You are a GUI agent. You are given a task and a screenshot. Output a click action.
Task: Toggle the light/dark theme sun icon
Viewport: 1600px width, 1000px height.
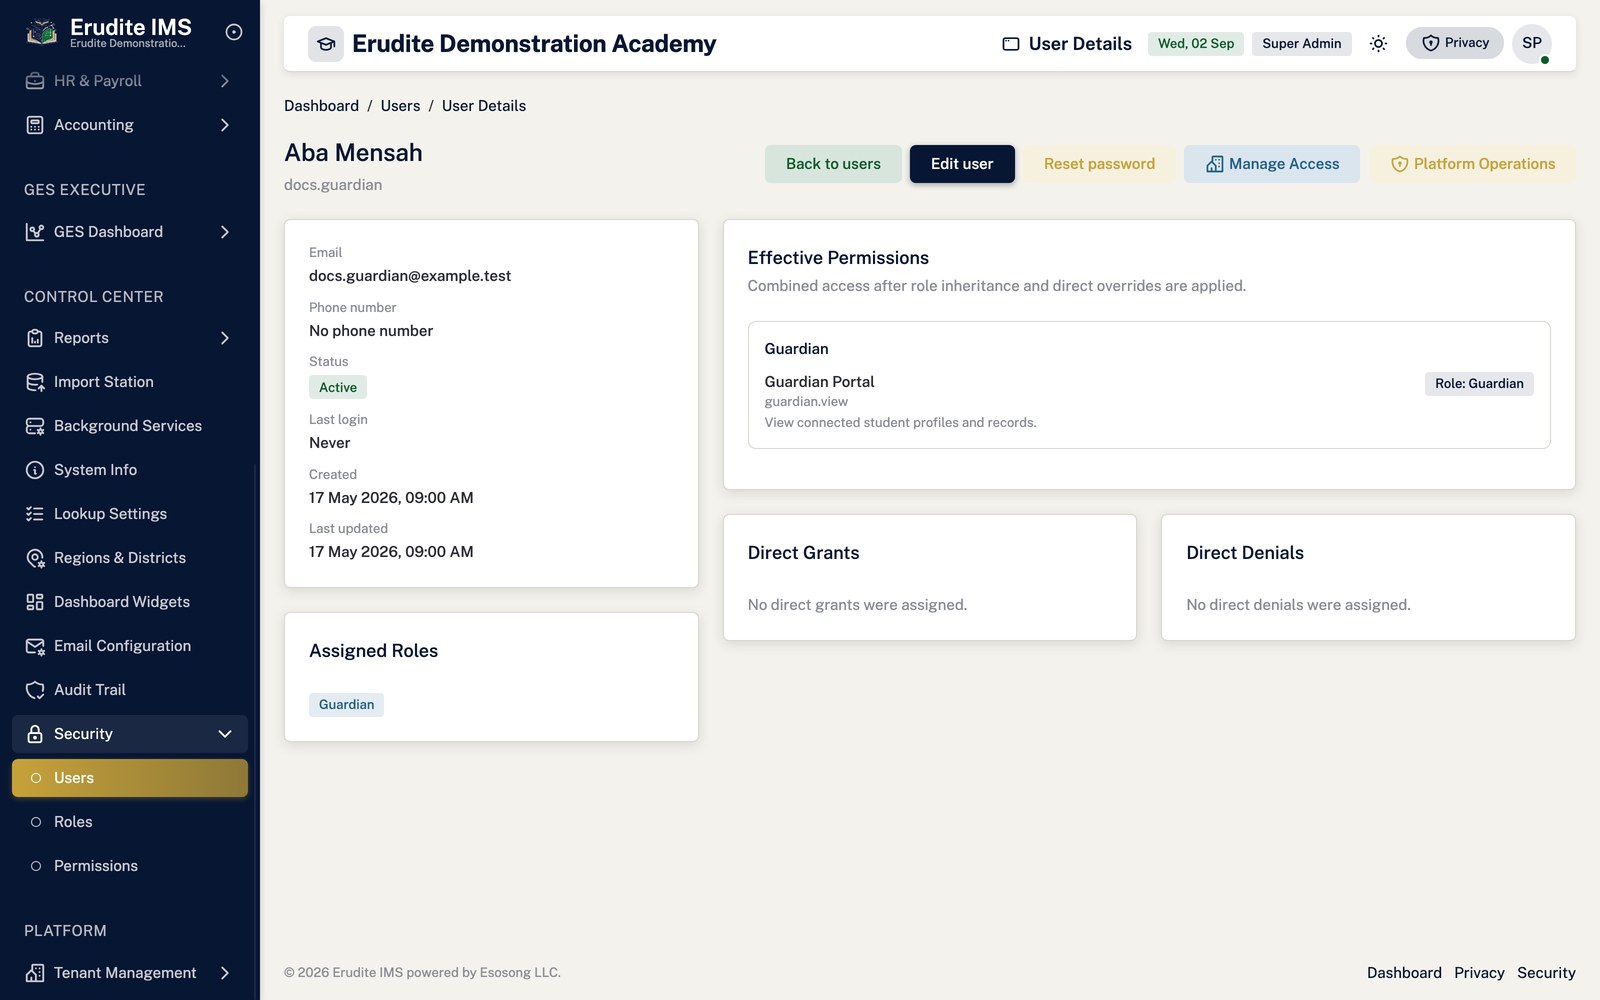[x=1378, y=43]
